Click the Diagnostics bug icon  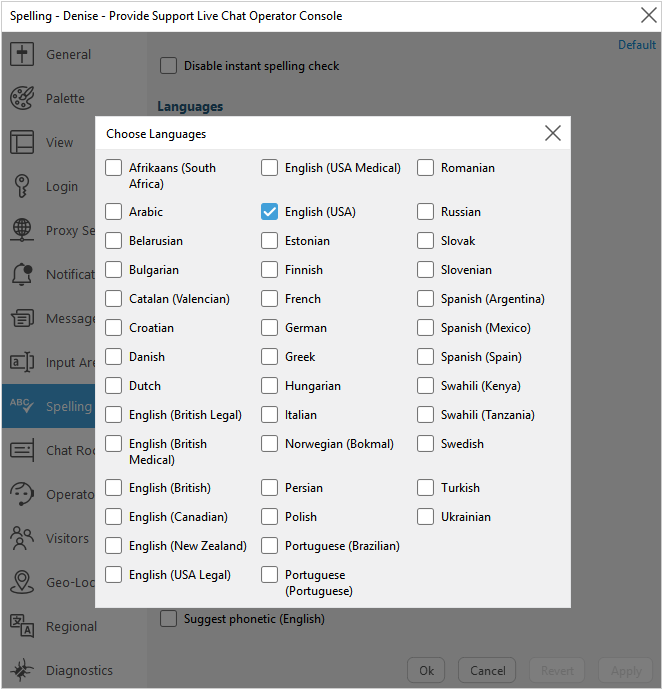coord(22,670)
